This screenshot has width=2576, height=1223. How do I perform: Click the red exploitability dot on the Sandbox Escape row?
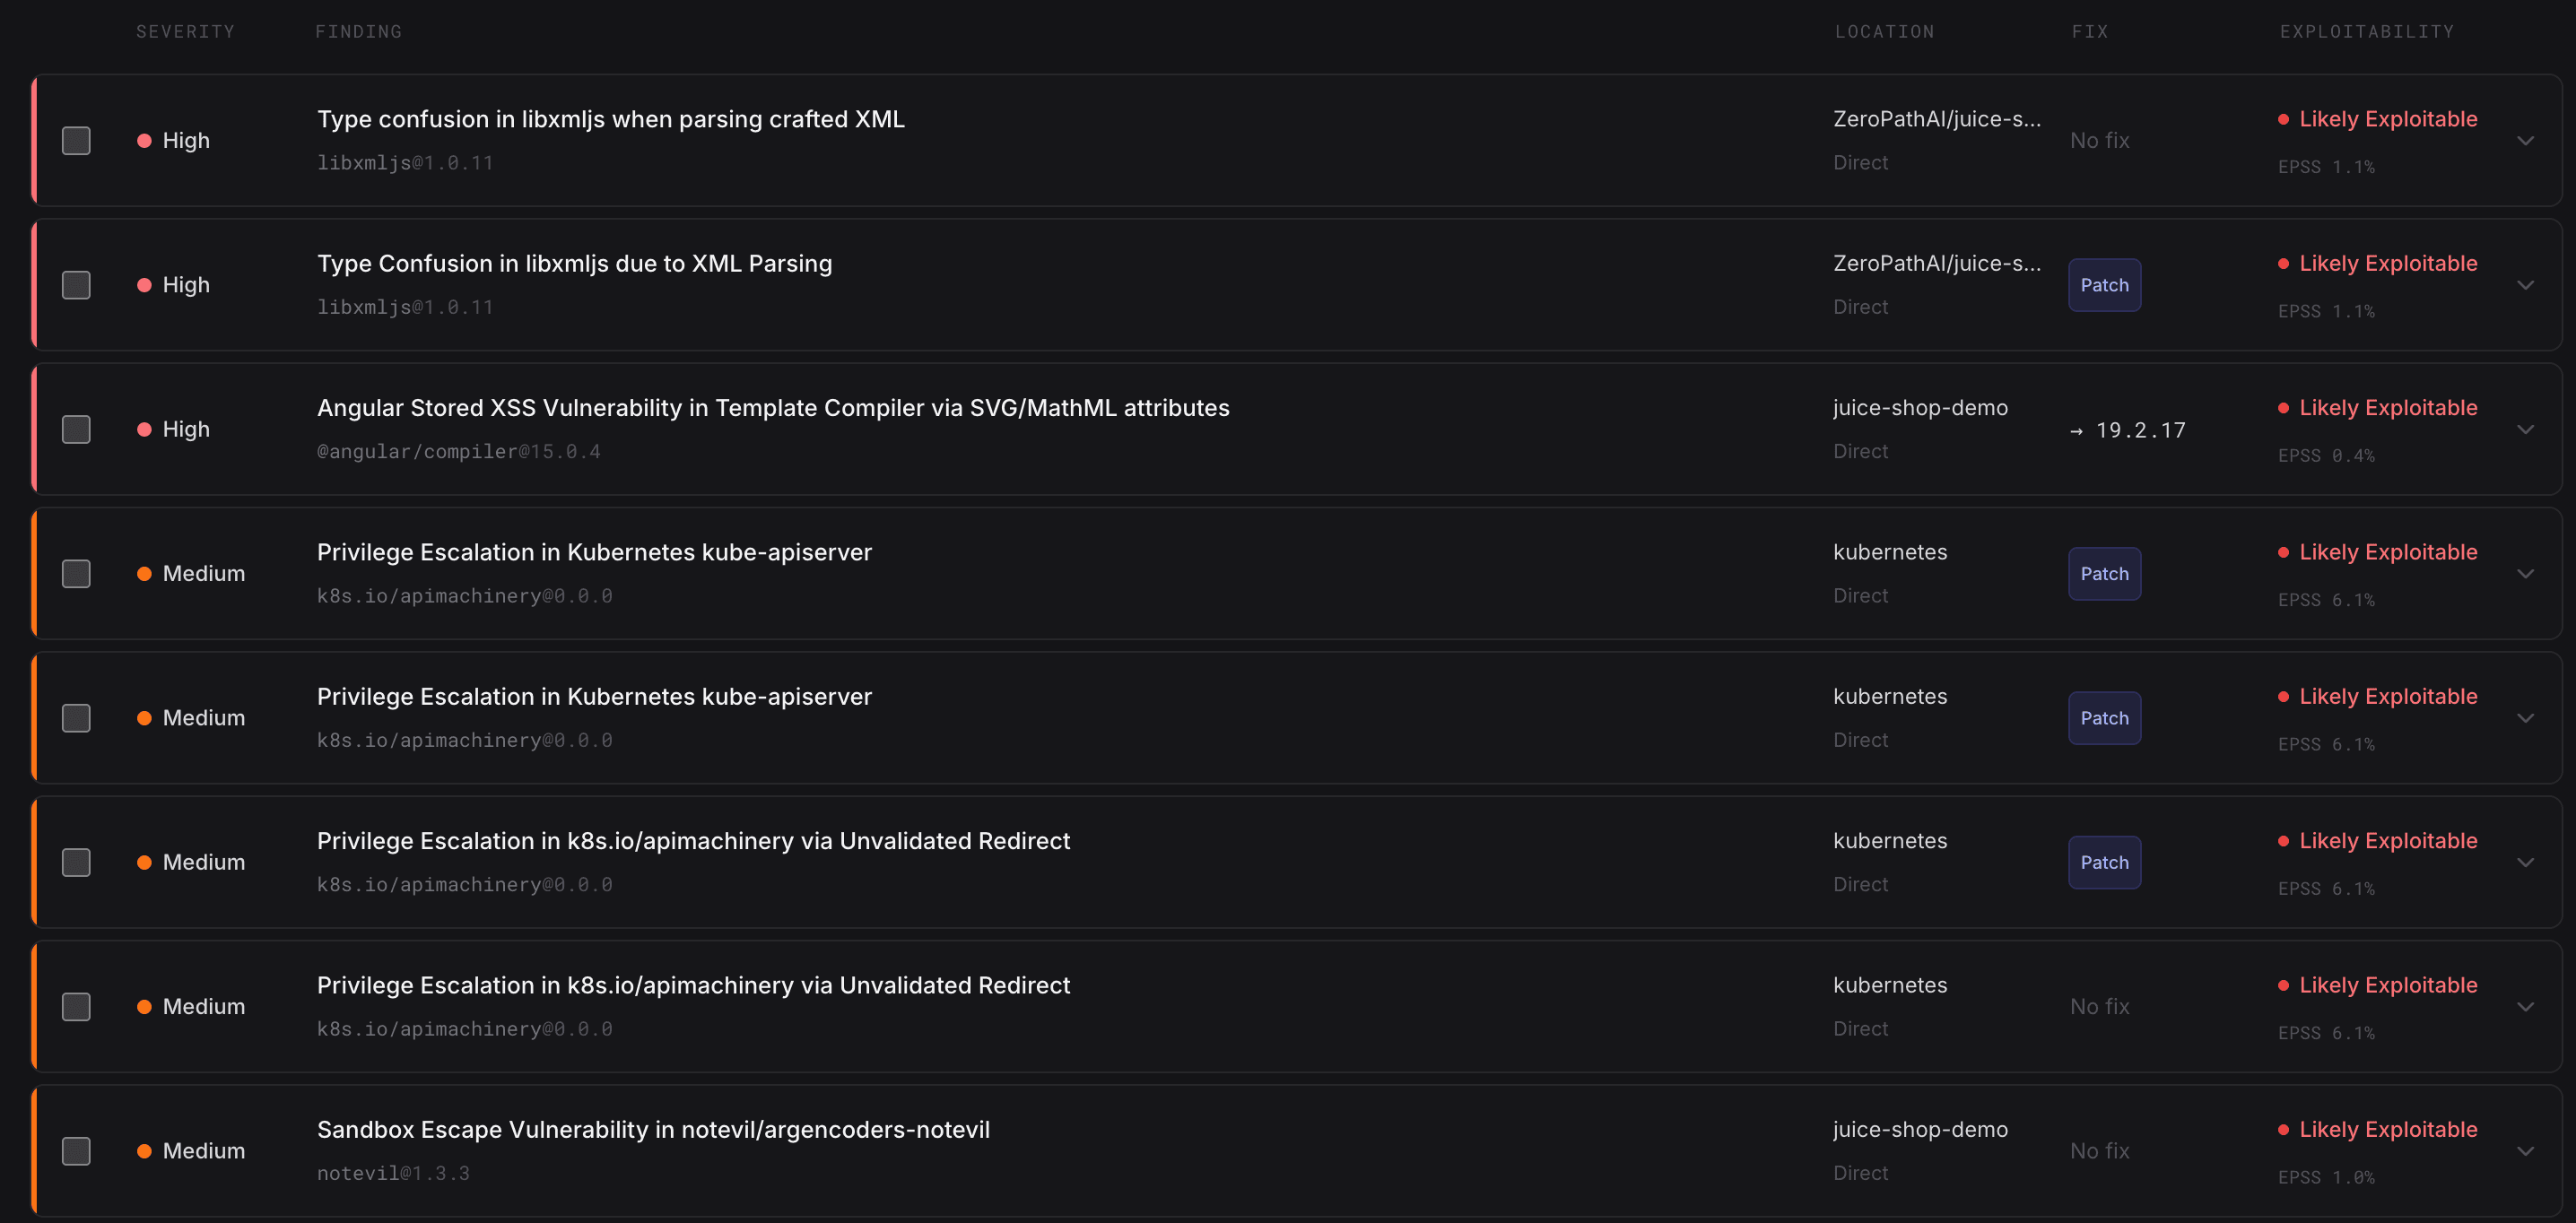tap(2283, 1129)
